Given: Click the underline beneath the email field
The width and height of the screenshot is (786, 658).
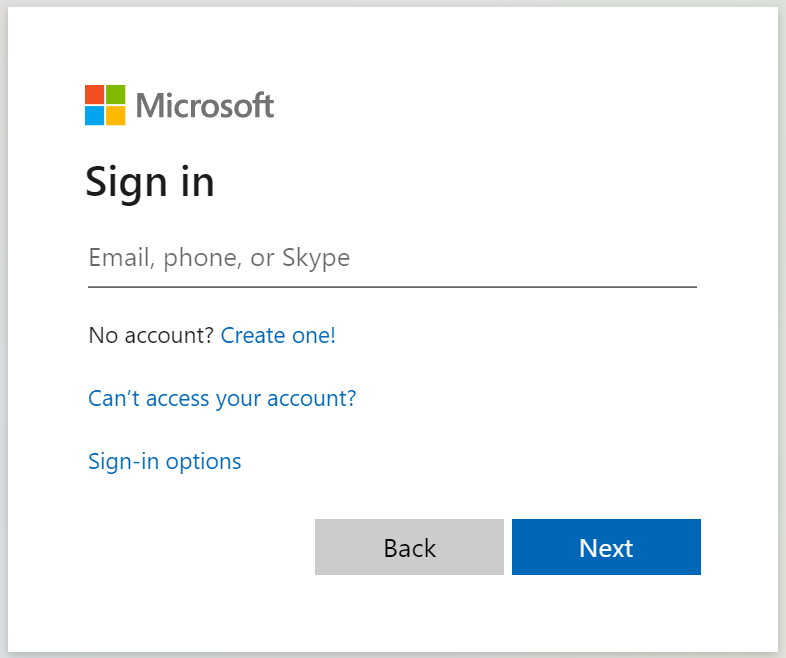Looking at the screenshot, I should point(392,286).
